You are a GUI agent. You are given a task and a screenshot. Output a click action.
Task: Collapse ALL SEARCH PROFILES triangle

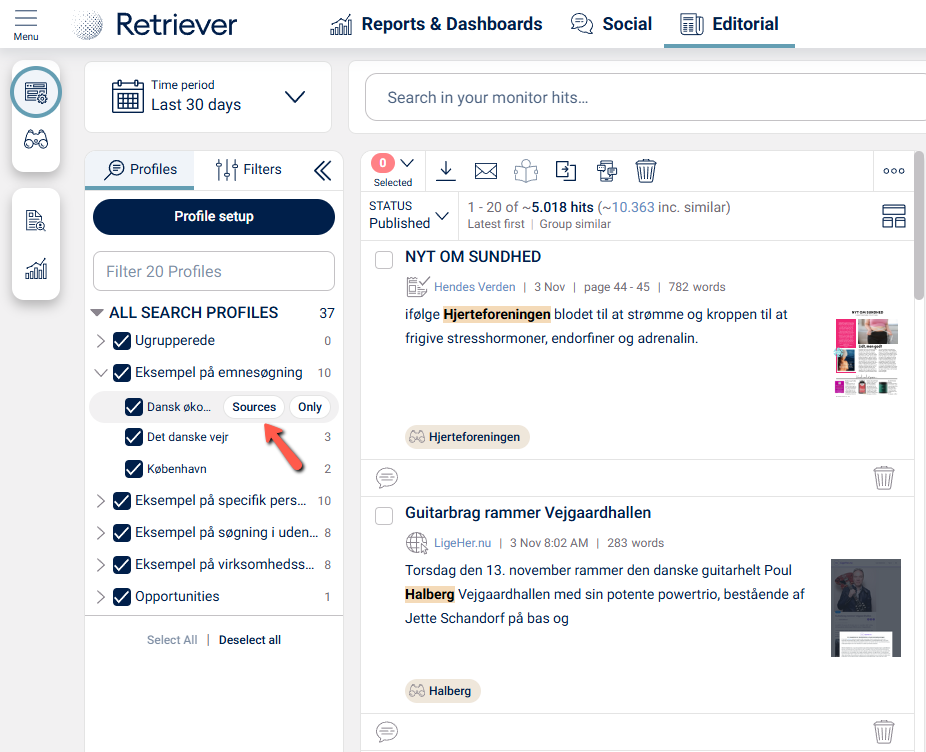click(97, 312)
